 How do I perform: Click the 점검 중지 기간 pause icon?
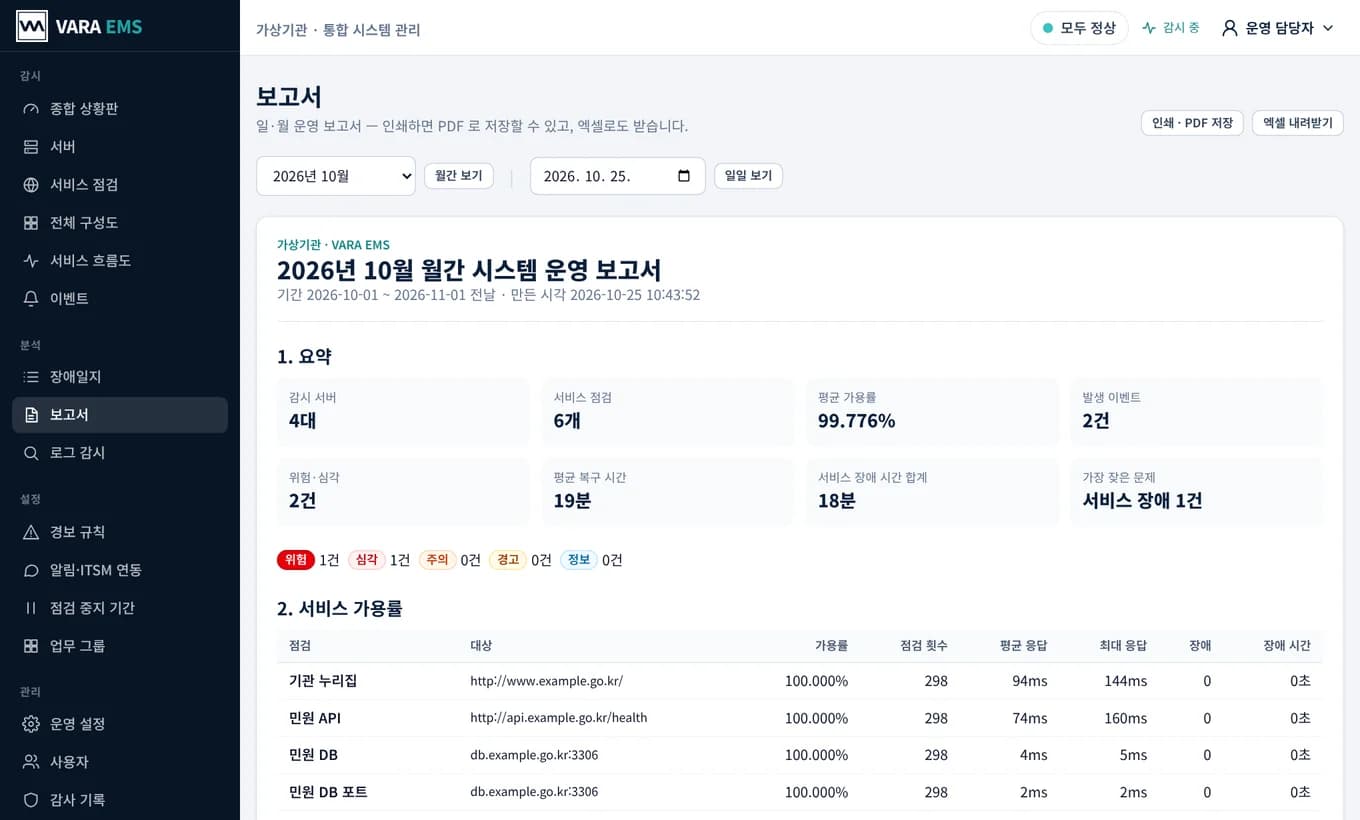(x=31, y=608)
